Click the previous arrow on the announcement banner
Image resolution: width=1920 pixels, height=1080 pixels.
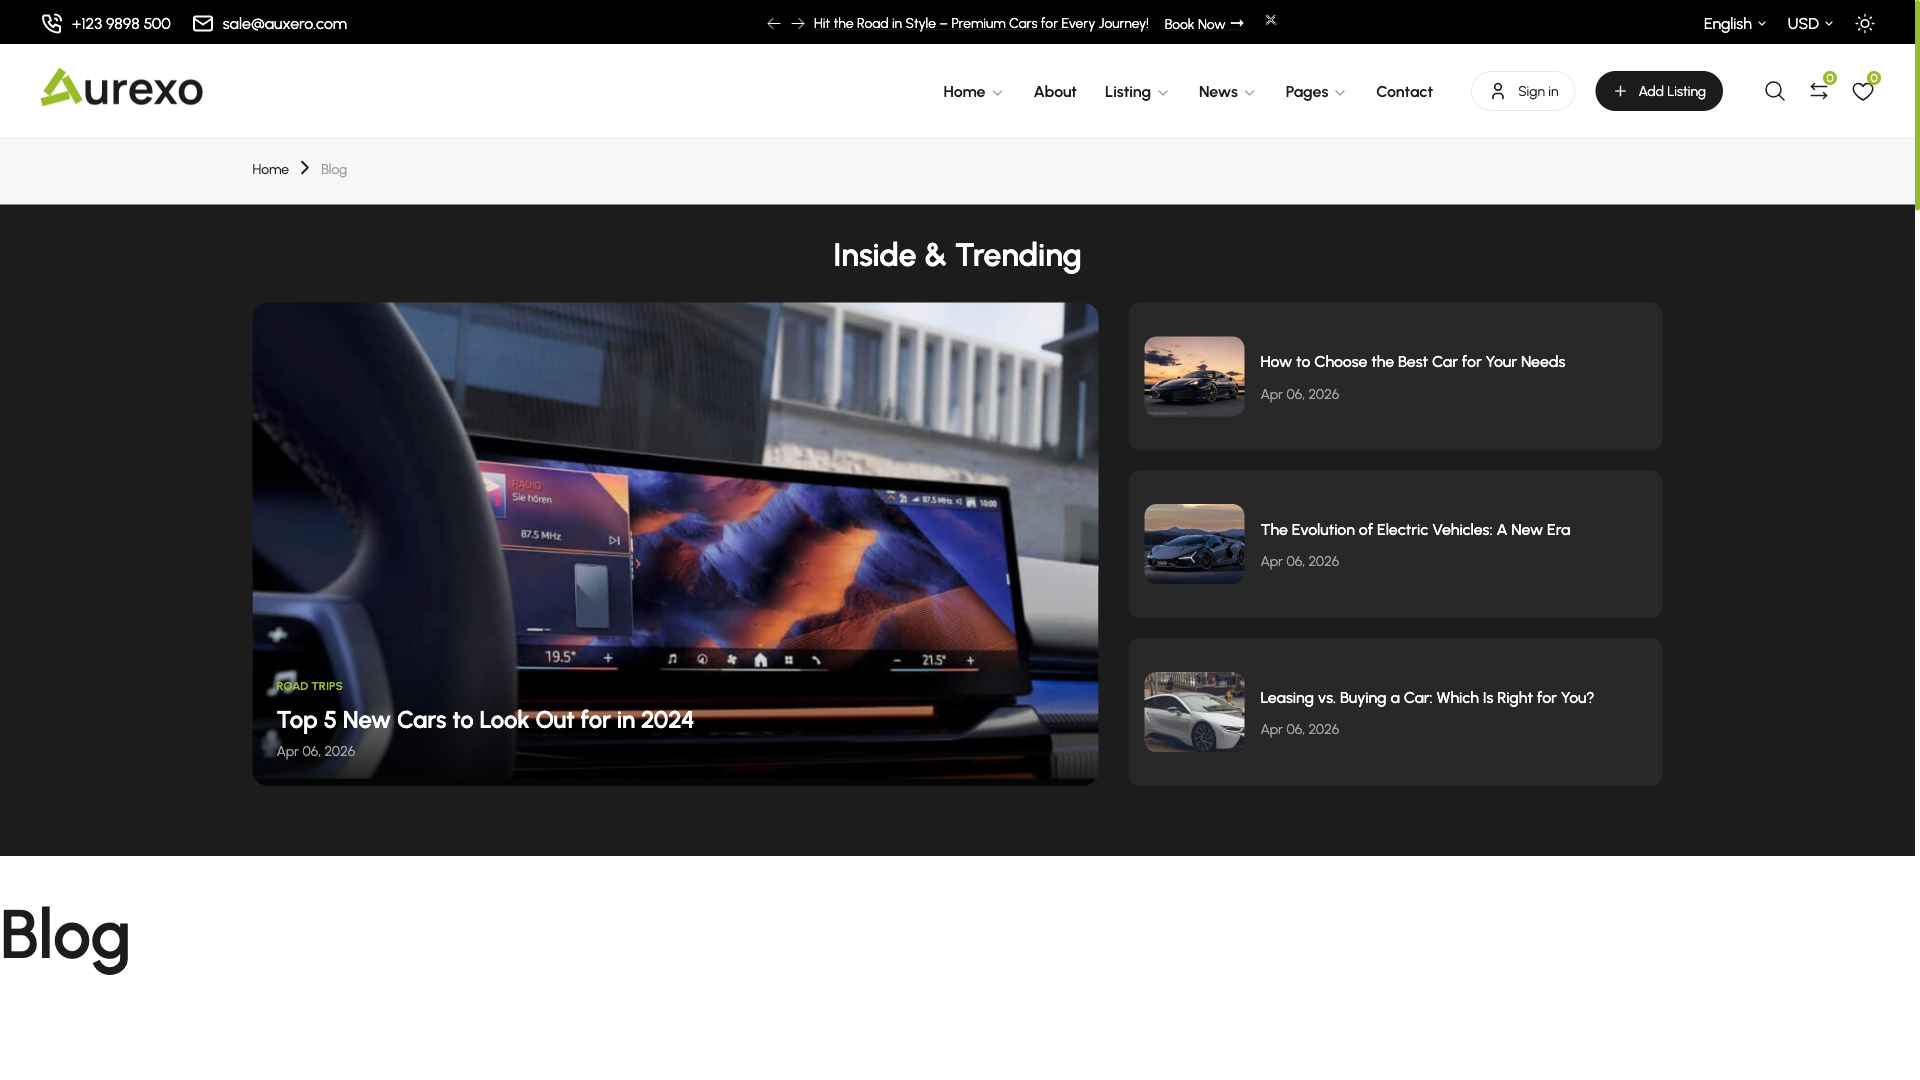773,22
